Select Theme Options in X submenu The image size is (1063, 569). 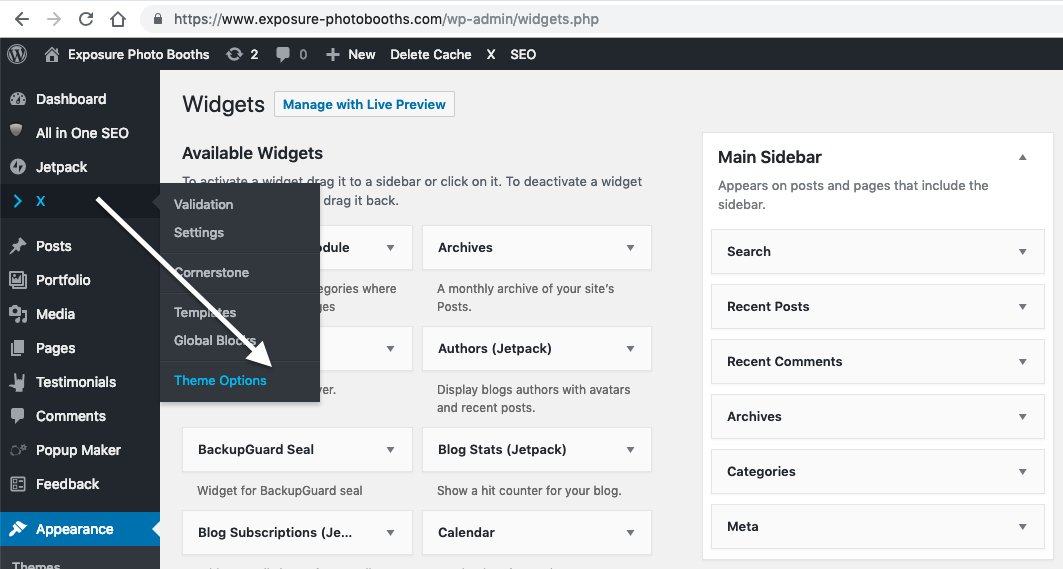(220, 380)
